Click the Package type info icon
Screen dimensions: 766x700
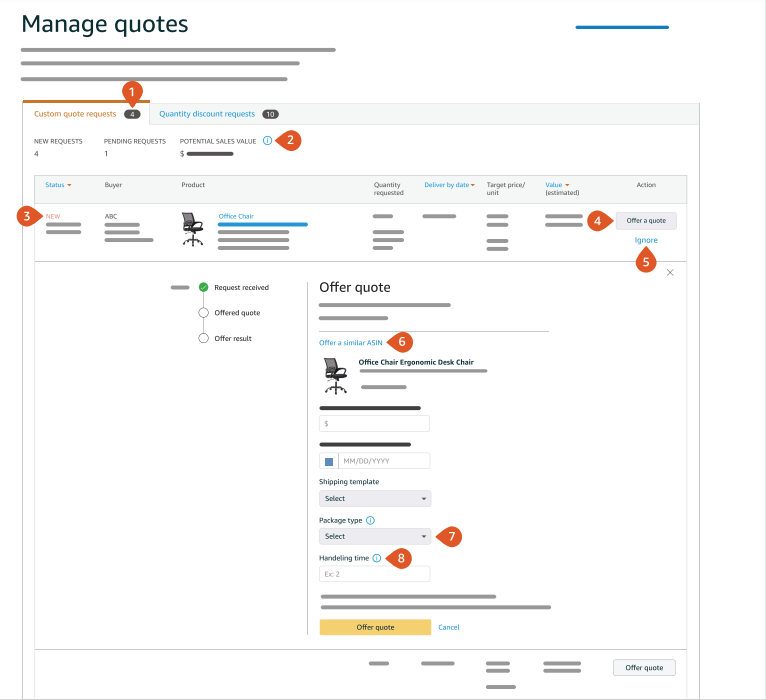coord(370,521)
